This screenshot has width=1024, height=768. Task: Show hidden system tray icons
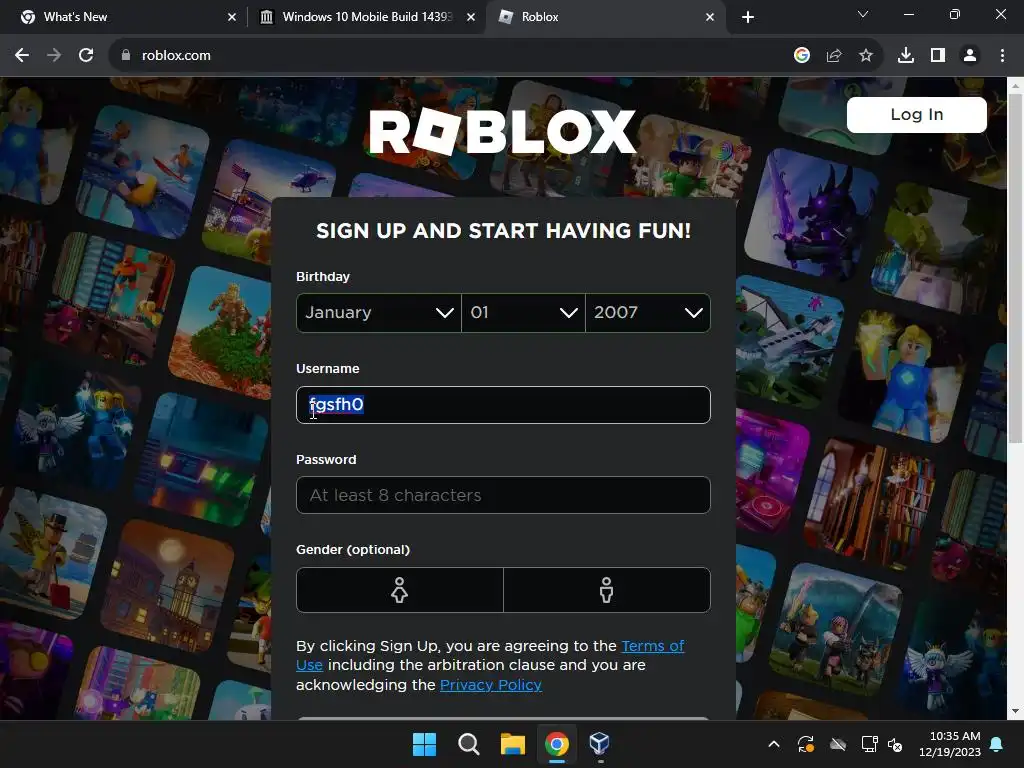[774, 744]
